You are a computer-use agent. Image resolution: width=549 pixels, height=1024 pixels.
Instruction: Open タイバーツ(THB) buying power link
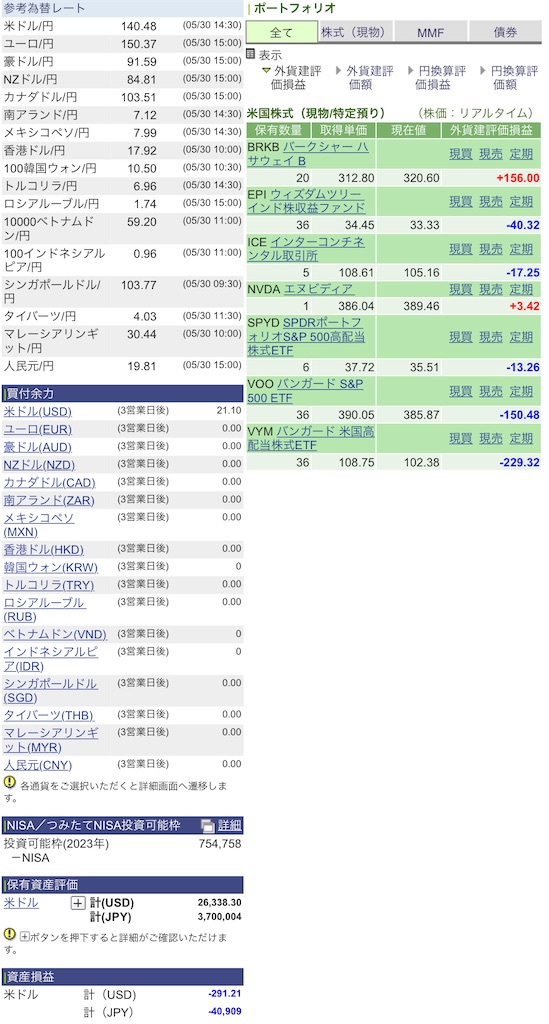(49, 714)
